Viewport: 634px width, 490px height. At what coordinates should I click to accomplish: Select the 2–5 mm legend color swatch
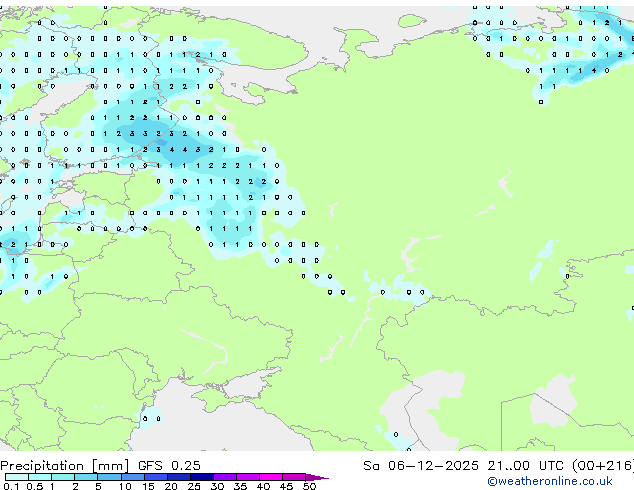point(86,477)
